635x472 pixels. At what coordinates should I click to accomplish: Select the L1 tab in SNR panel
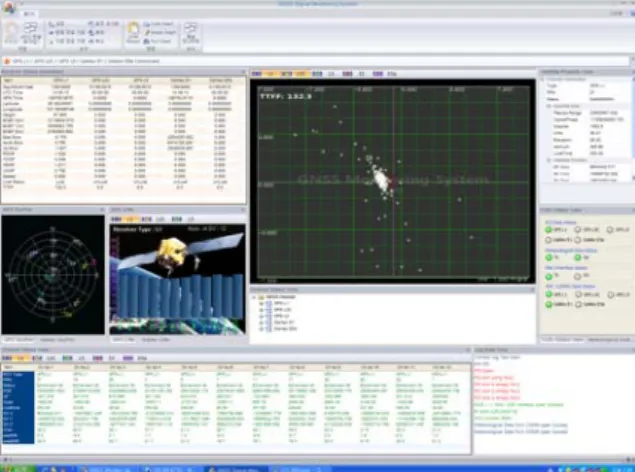pos(124,219)
